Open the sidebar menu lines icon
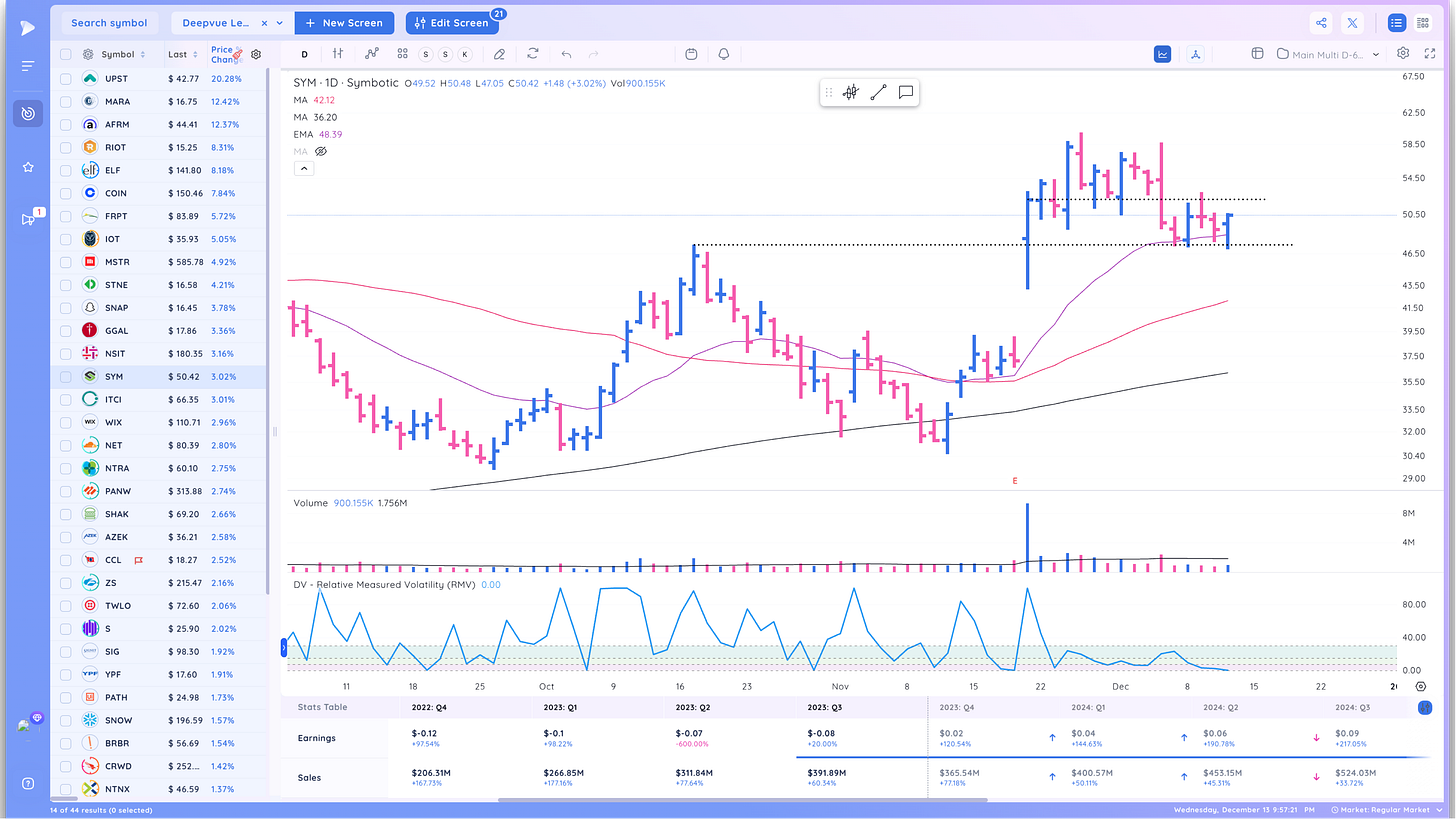 point(27,66)
